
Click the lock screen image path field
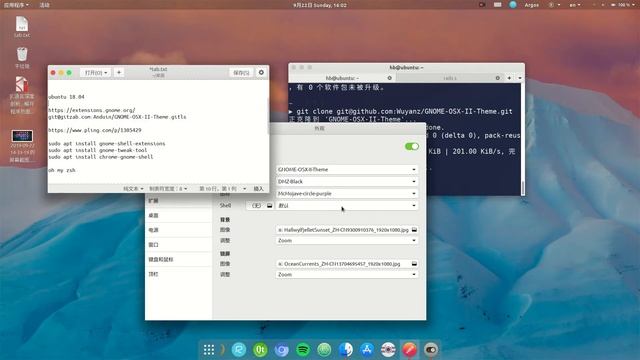click(x=347, y=264)
